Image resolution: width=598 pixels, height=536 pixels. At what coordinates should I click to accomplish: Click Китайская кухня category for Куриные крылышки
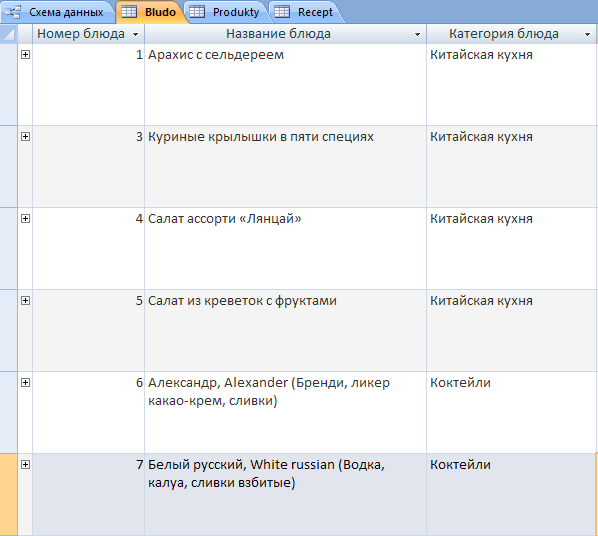point(512,167)
